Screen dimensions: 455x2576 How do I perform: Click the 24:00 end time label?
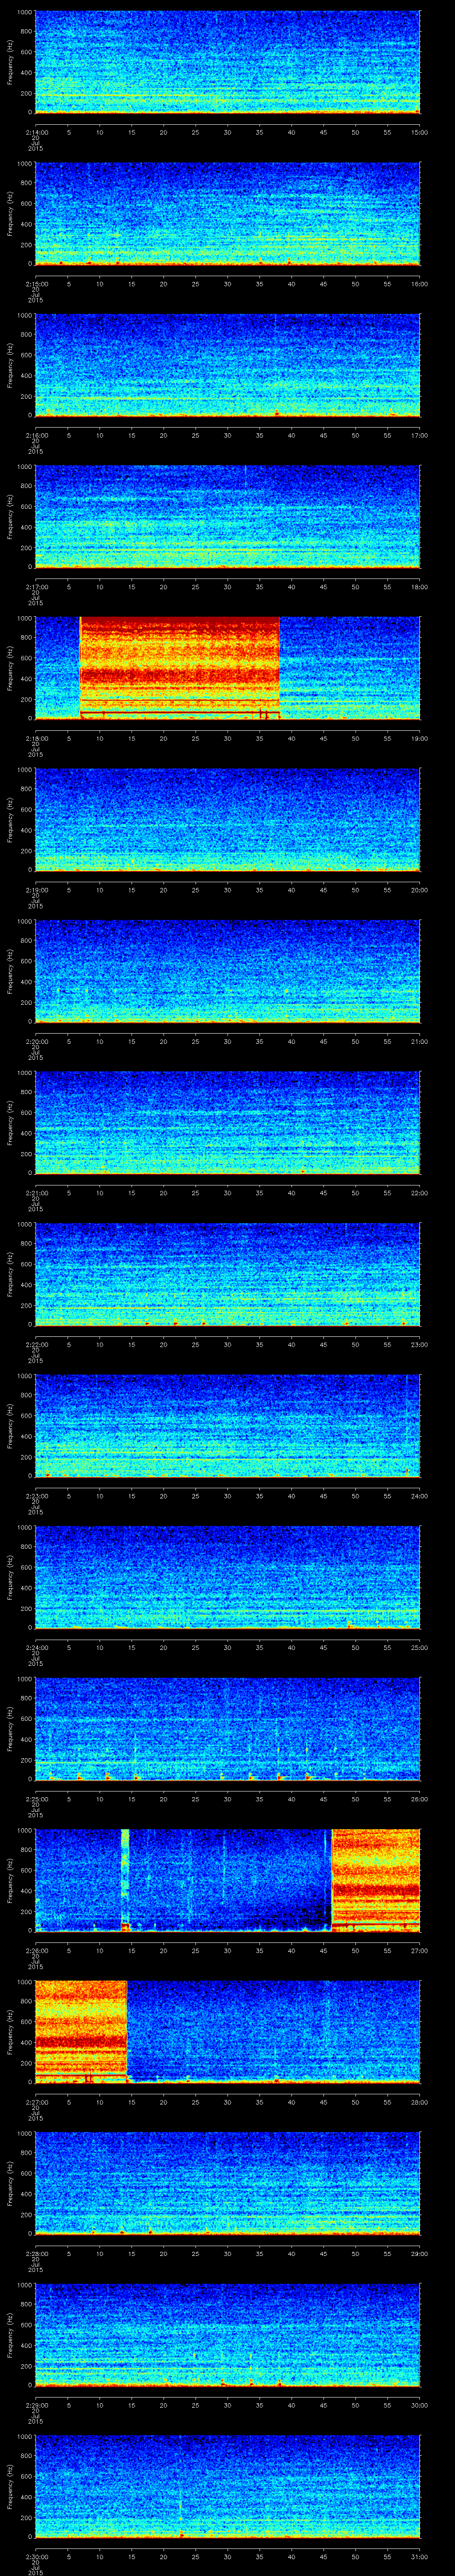419,1495
